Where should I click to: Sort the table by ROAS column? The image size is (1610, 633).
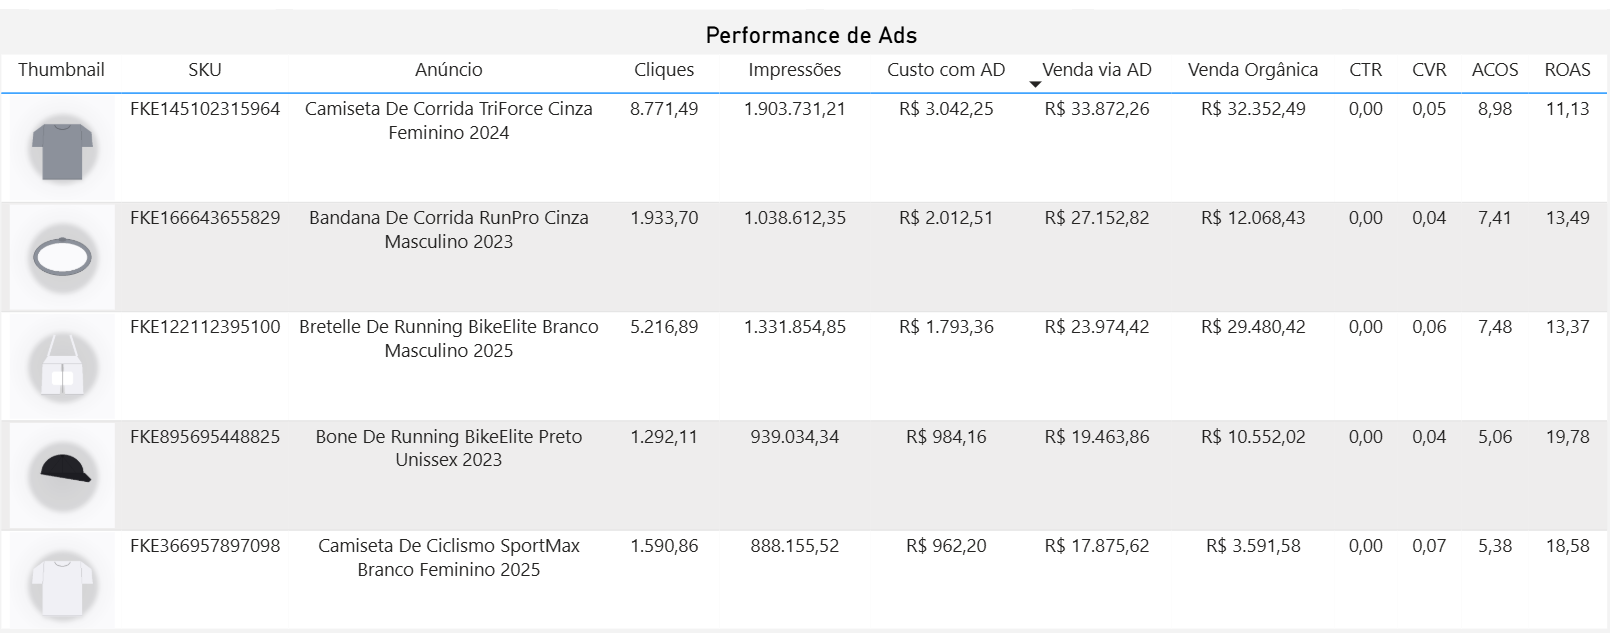coord(1566,70)
